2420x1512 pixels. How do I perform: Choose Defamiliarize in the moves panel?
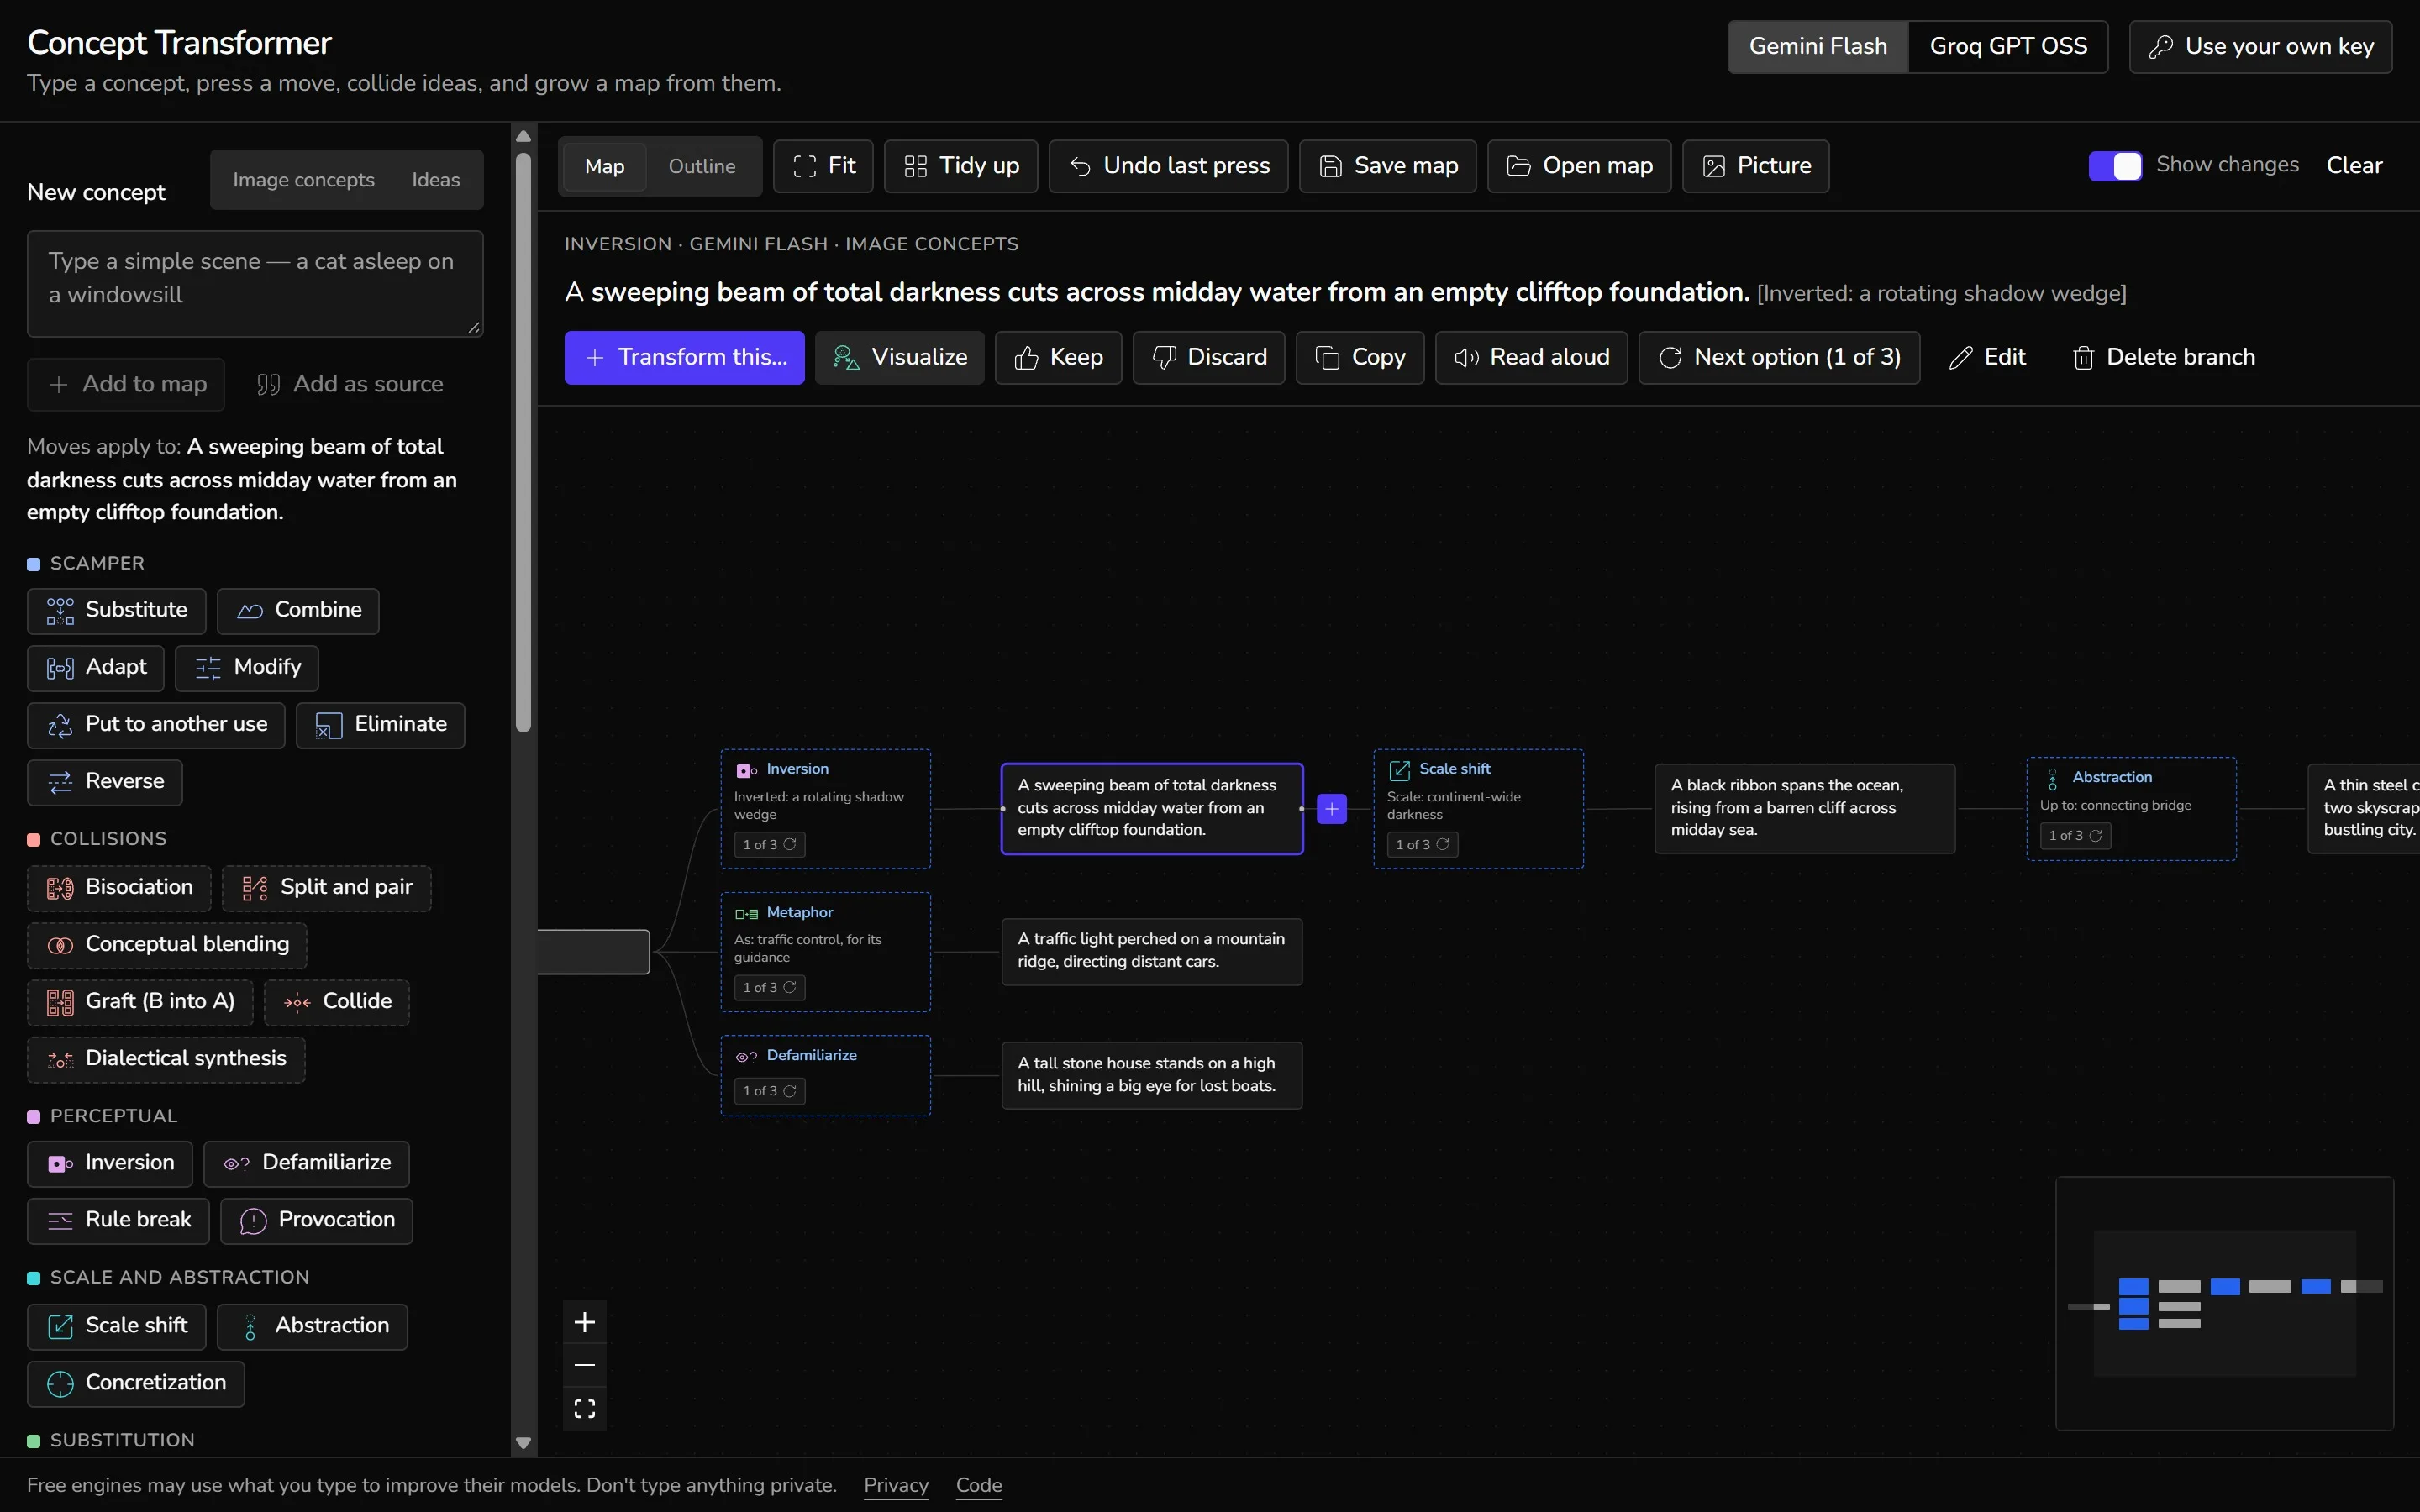click(x=307, y=1163)
